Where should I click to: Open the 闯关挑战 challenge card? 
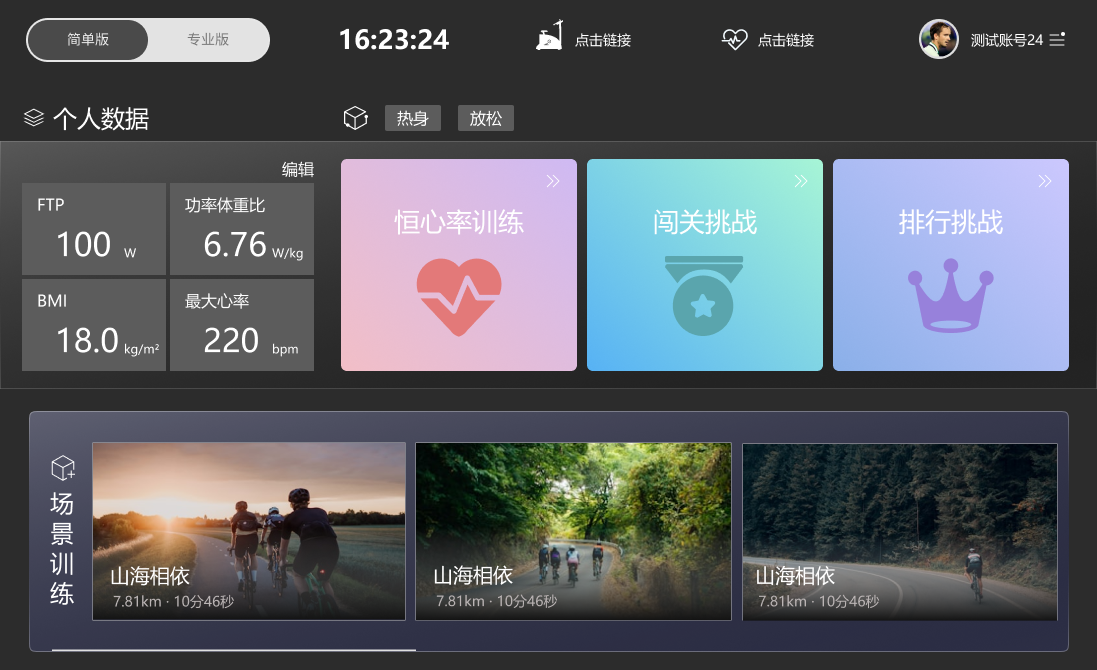coord(704,264)
